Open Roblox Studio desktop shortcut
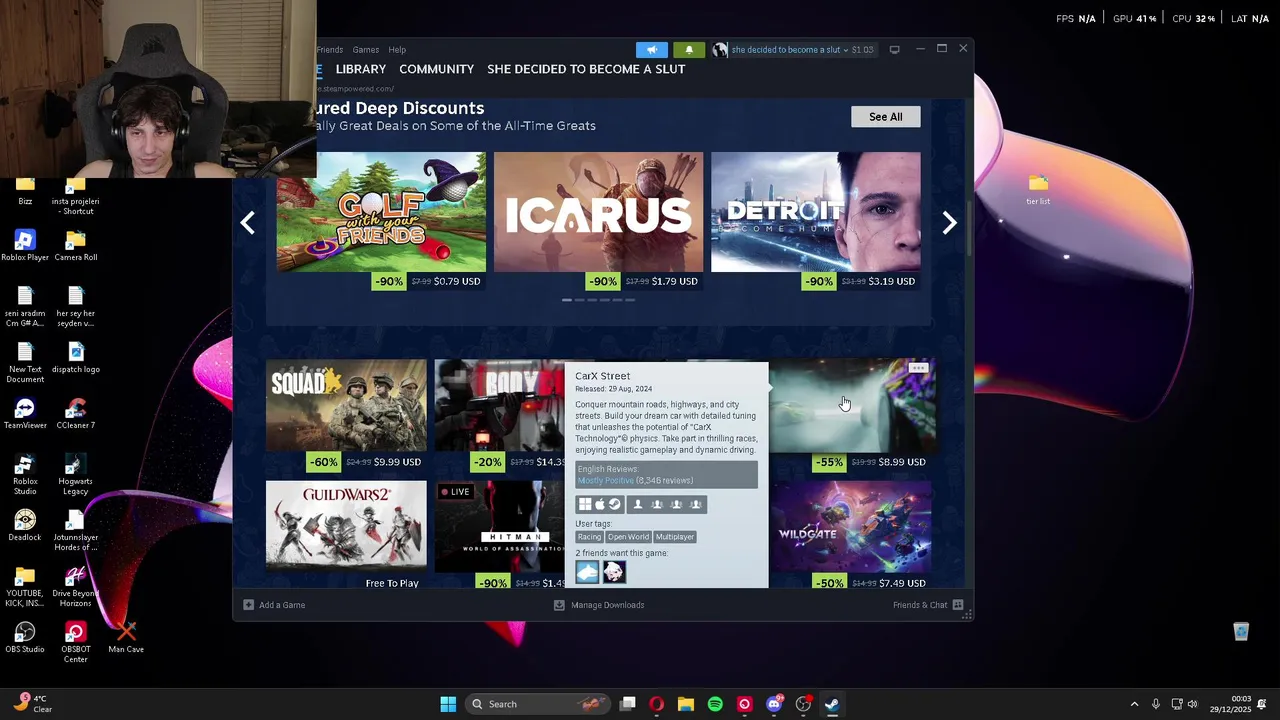Image resolution: width=1280 pixels, height=720 pixels. click(x=25, y=474)
